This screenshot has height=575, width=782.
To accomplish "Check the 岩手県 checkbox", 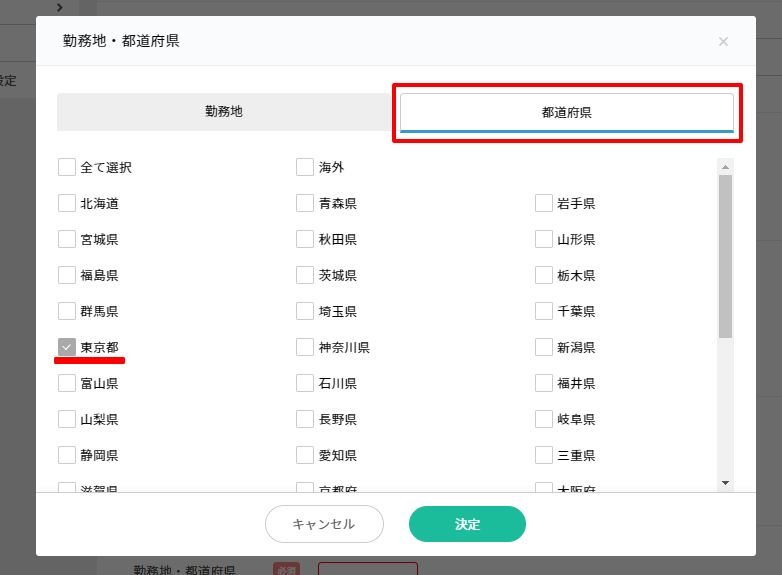I will (x=544, y=203).
